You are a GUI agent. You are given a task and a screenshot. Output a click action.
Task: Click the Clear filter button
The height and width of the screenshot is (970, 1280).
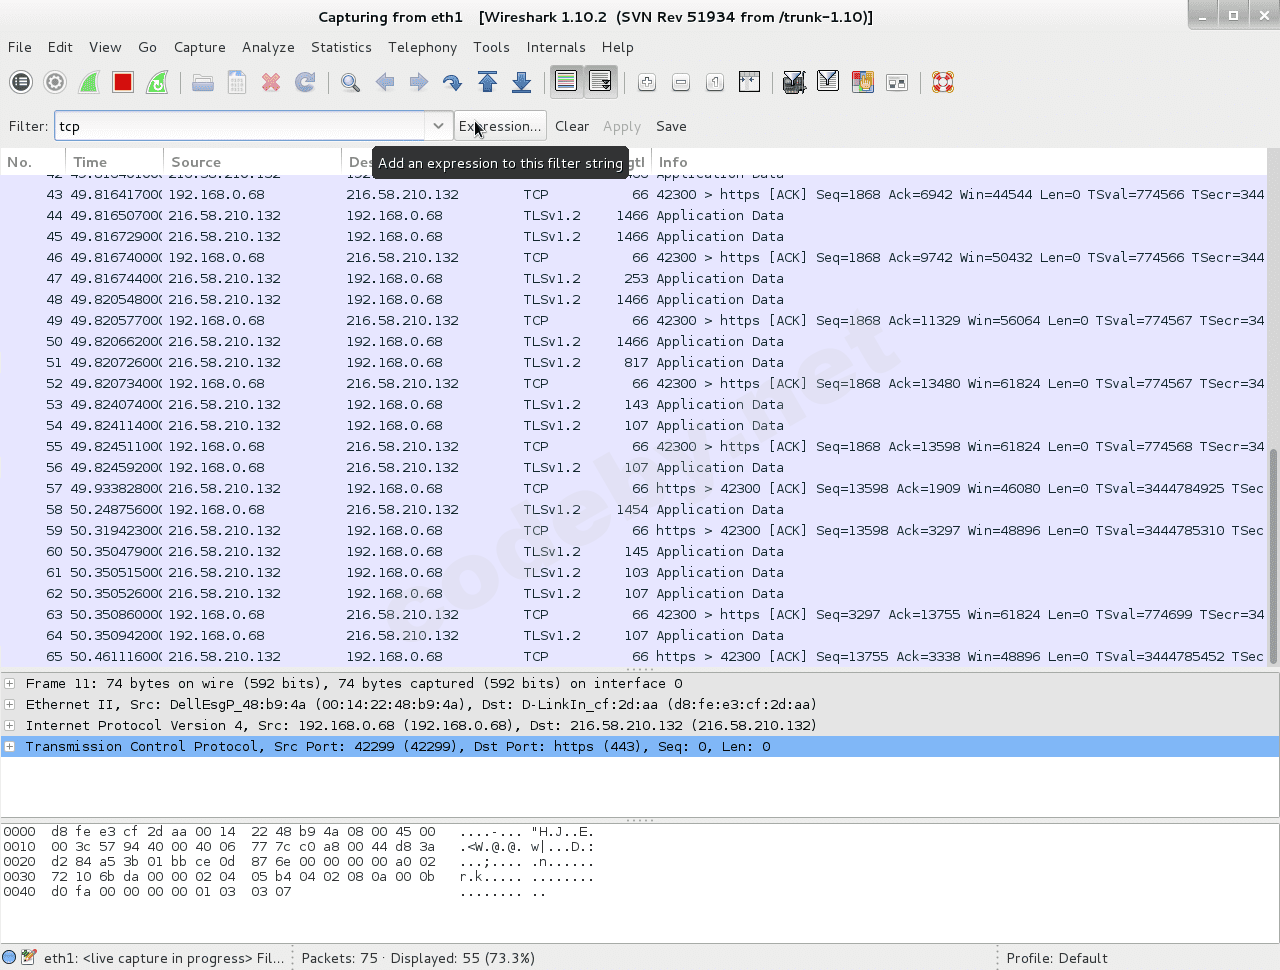(572, 126)
